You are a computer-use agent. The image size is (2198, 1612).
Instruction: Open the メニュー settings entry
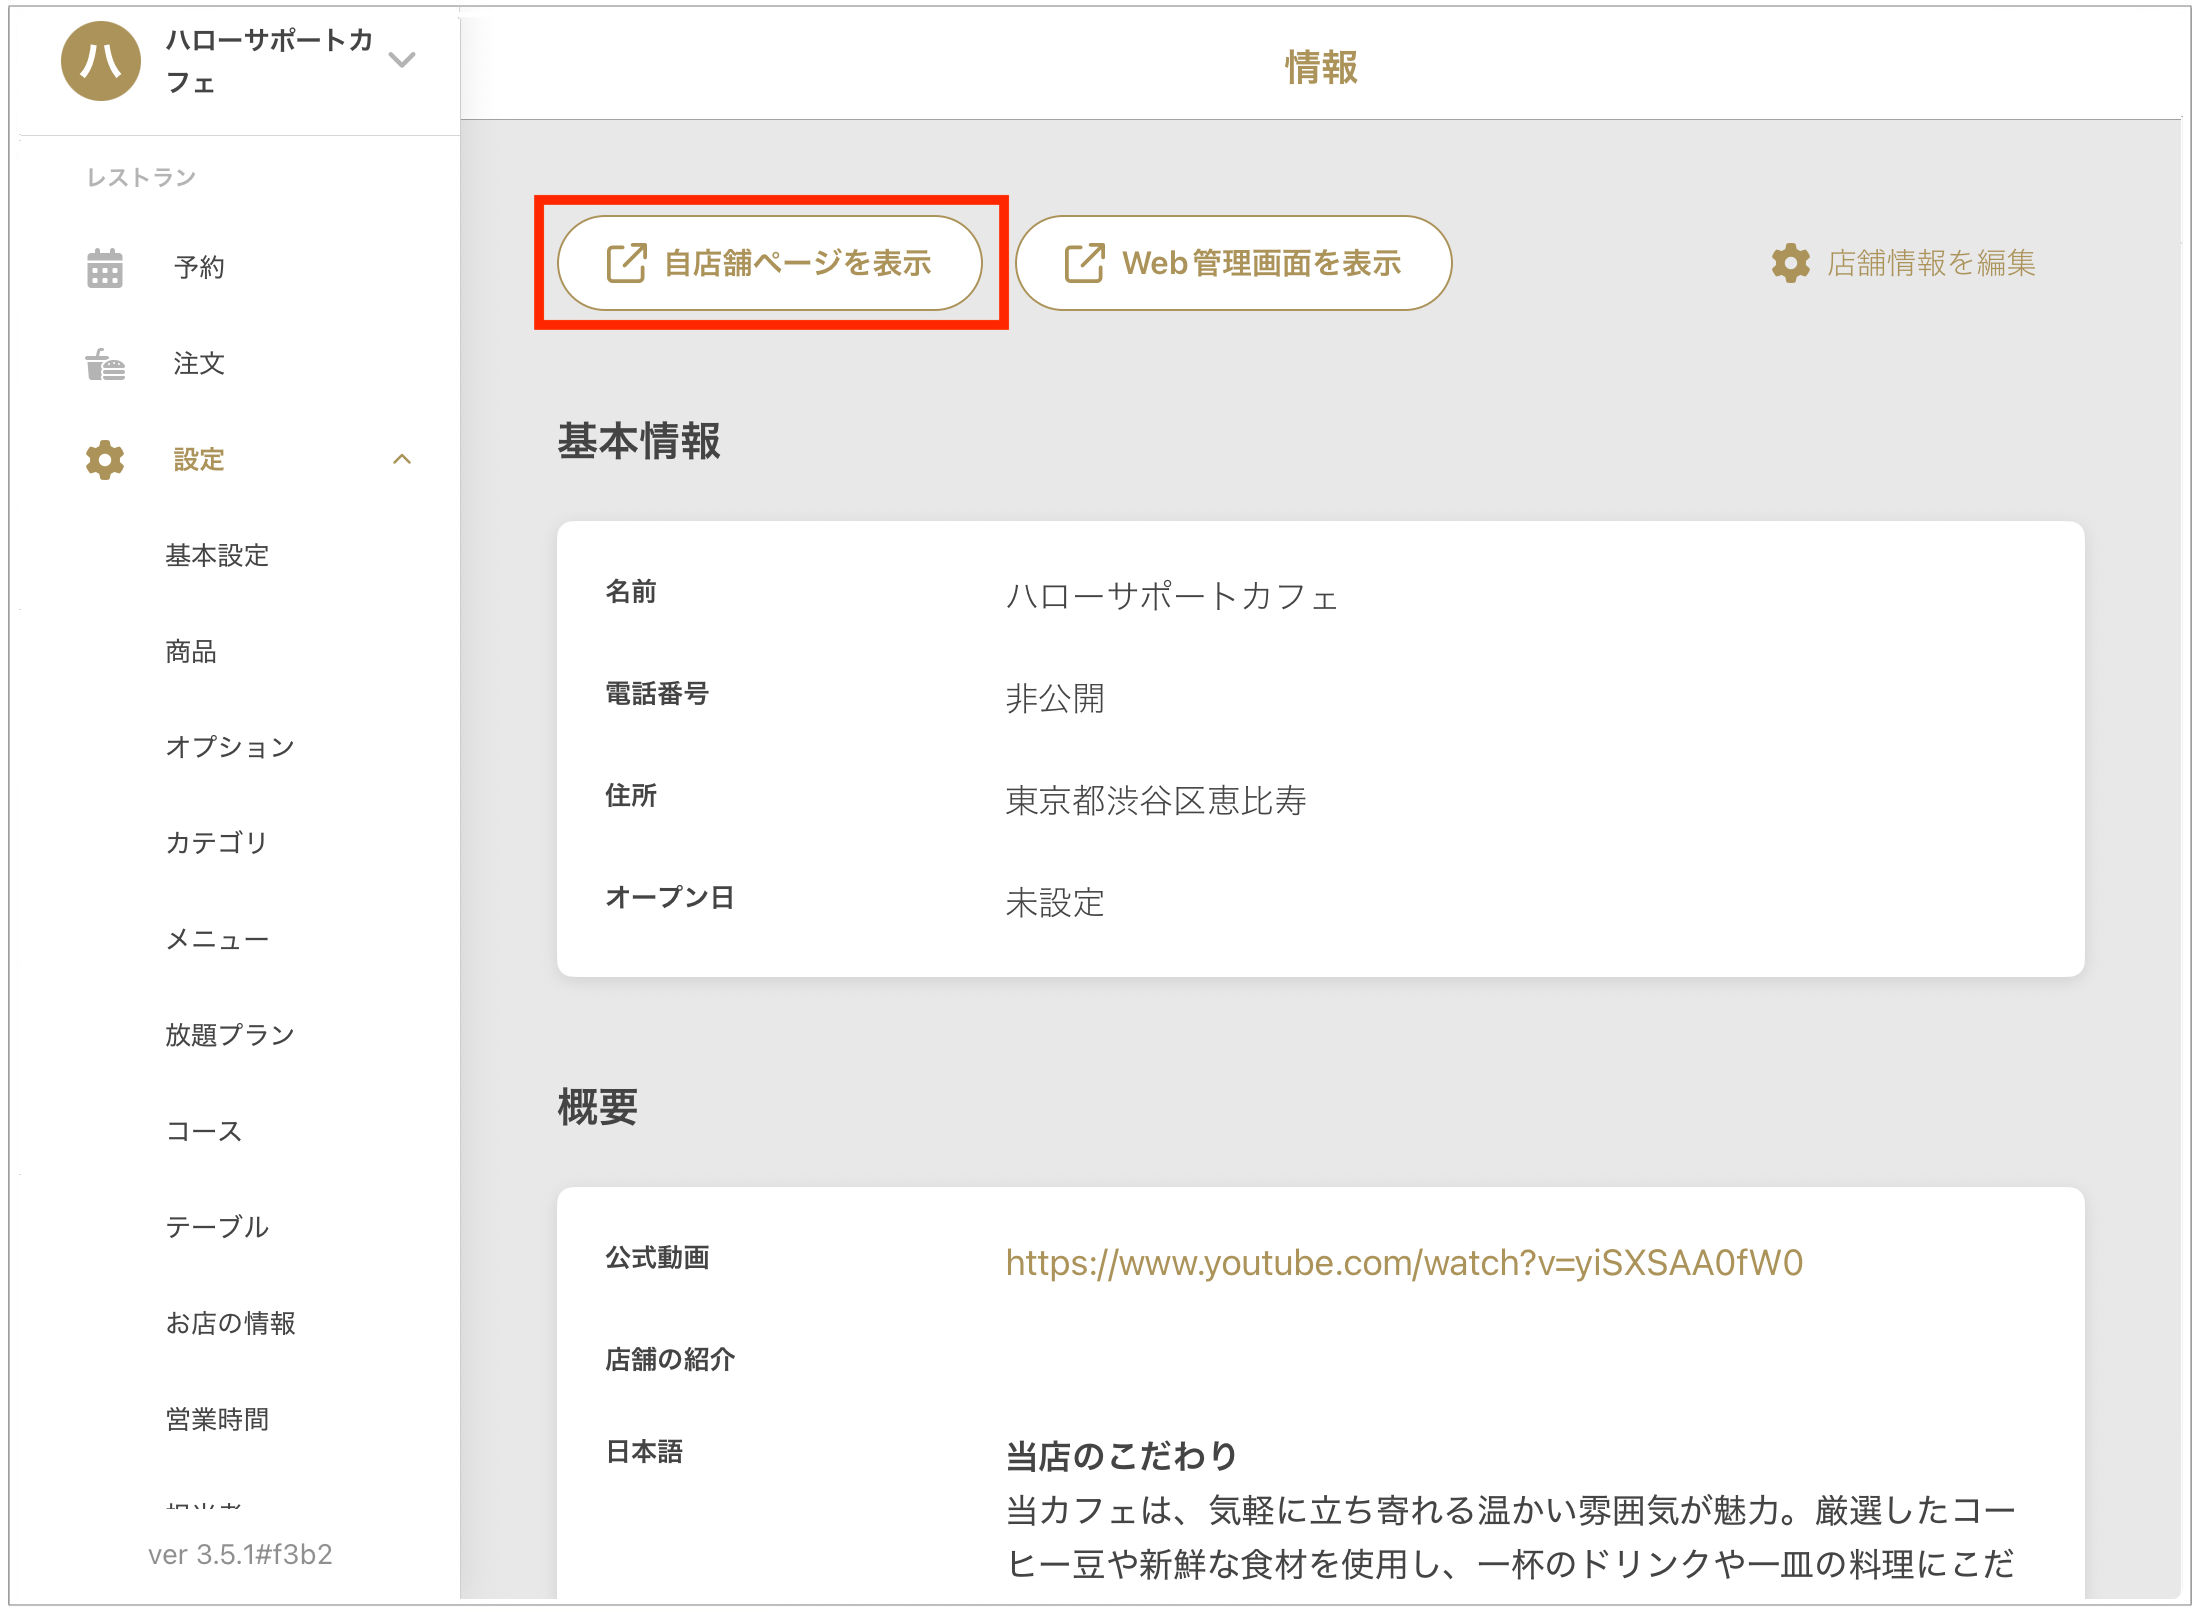[x=217, y=939]
